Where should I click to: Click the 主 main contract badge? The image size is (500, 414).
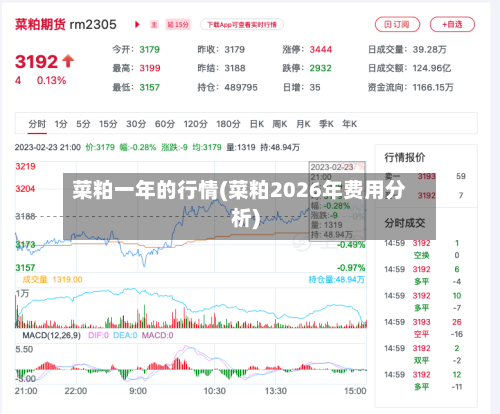pos(154,25)
